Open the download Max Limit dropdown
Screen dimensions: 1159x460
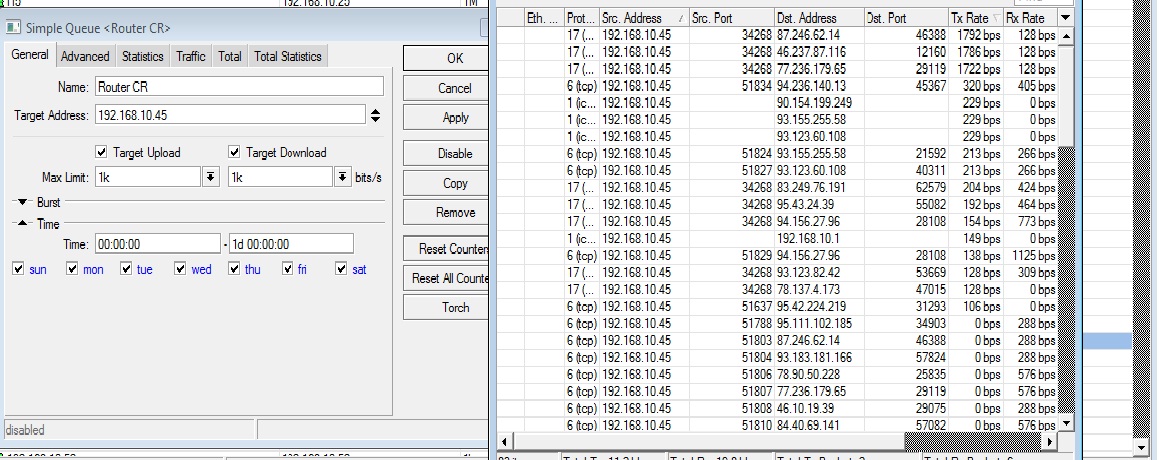tap(343, 177)
